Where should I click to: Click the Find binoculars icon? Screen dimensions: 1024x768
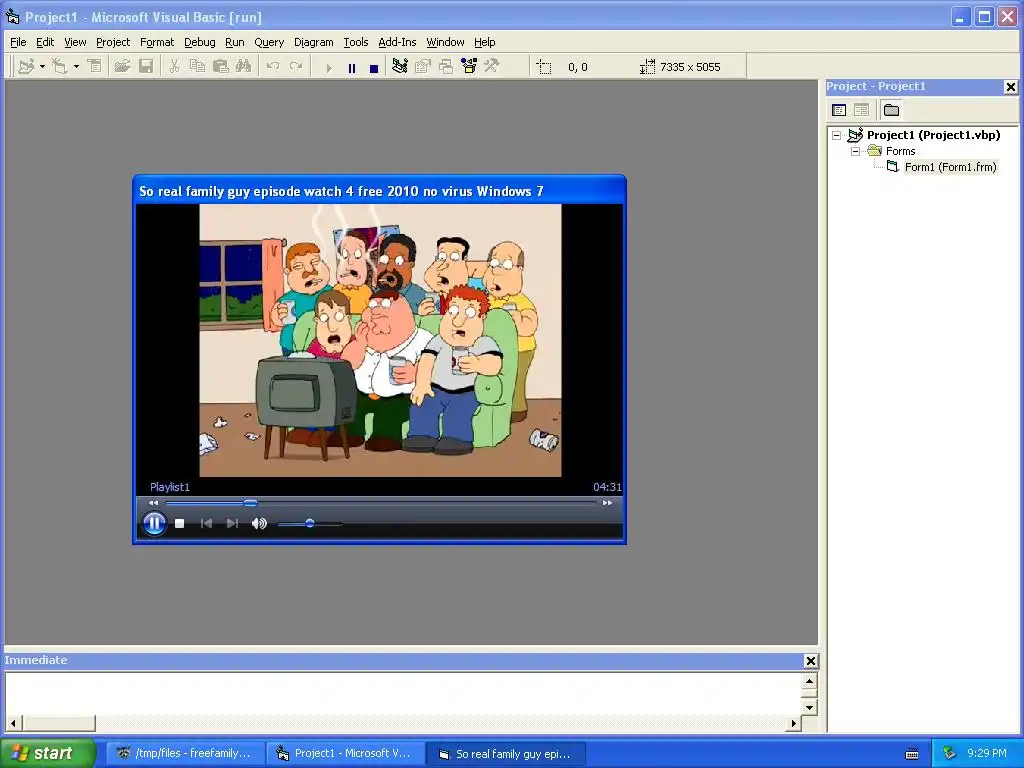pos(244,67)
